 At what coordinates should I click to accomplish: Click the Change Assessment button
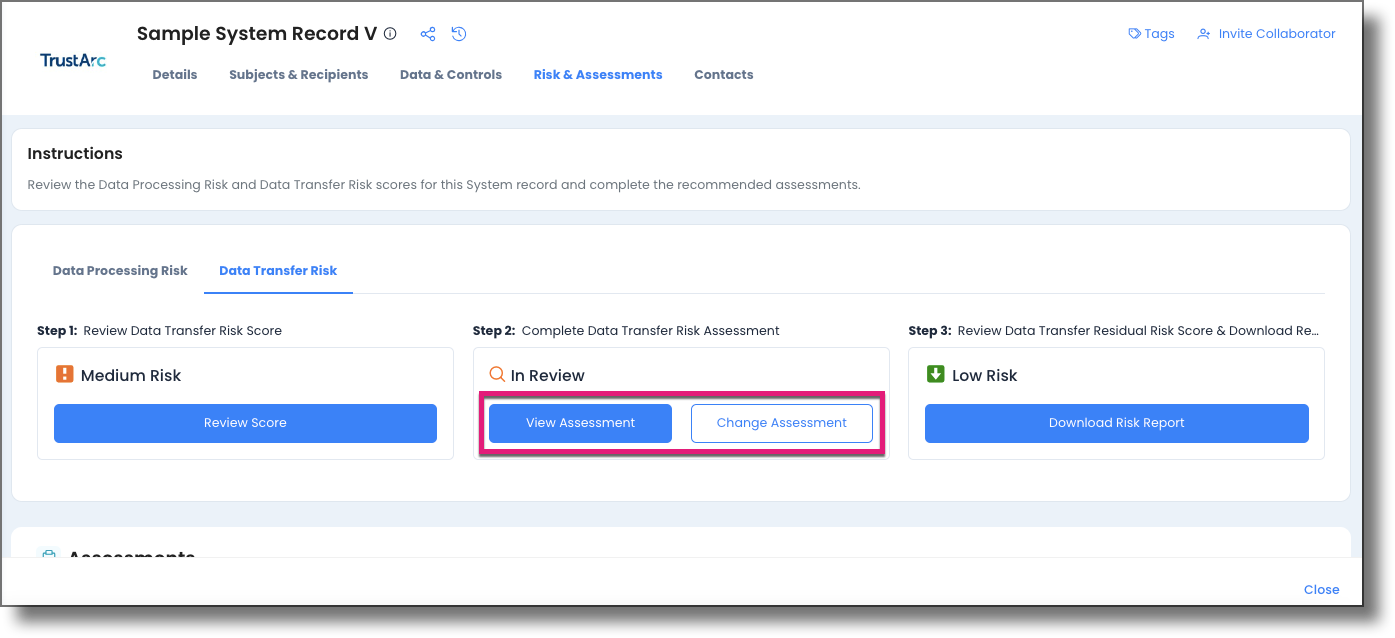pyautogui.click(x=782, y=423)
